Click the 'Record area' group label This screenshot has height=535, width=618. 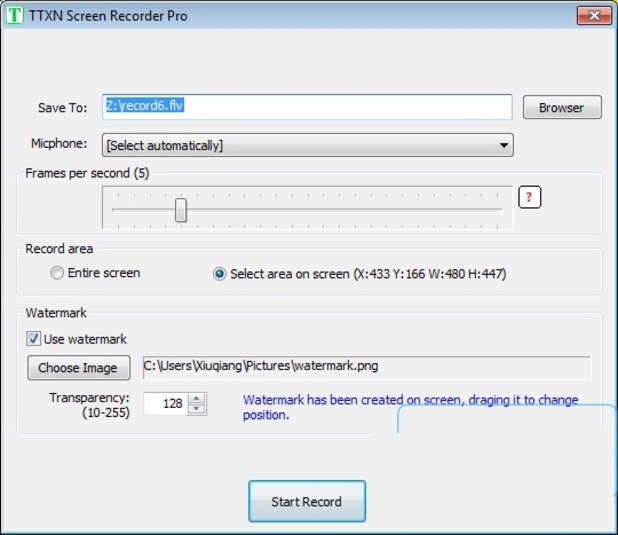59,249
